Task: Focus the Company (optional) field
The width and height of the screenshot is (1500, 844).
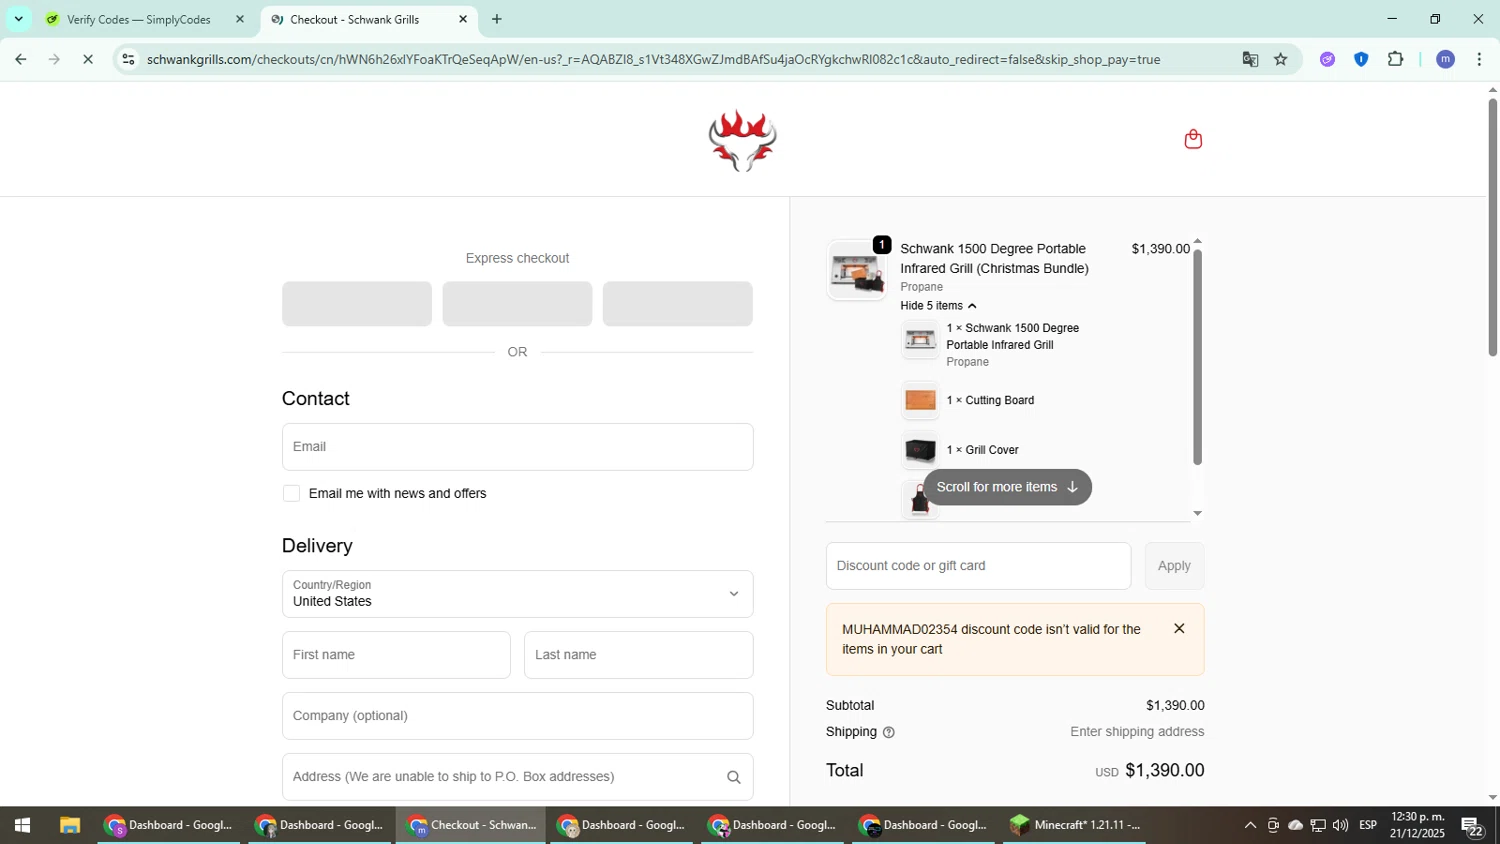Action: [517, 716]
